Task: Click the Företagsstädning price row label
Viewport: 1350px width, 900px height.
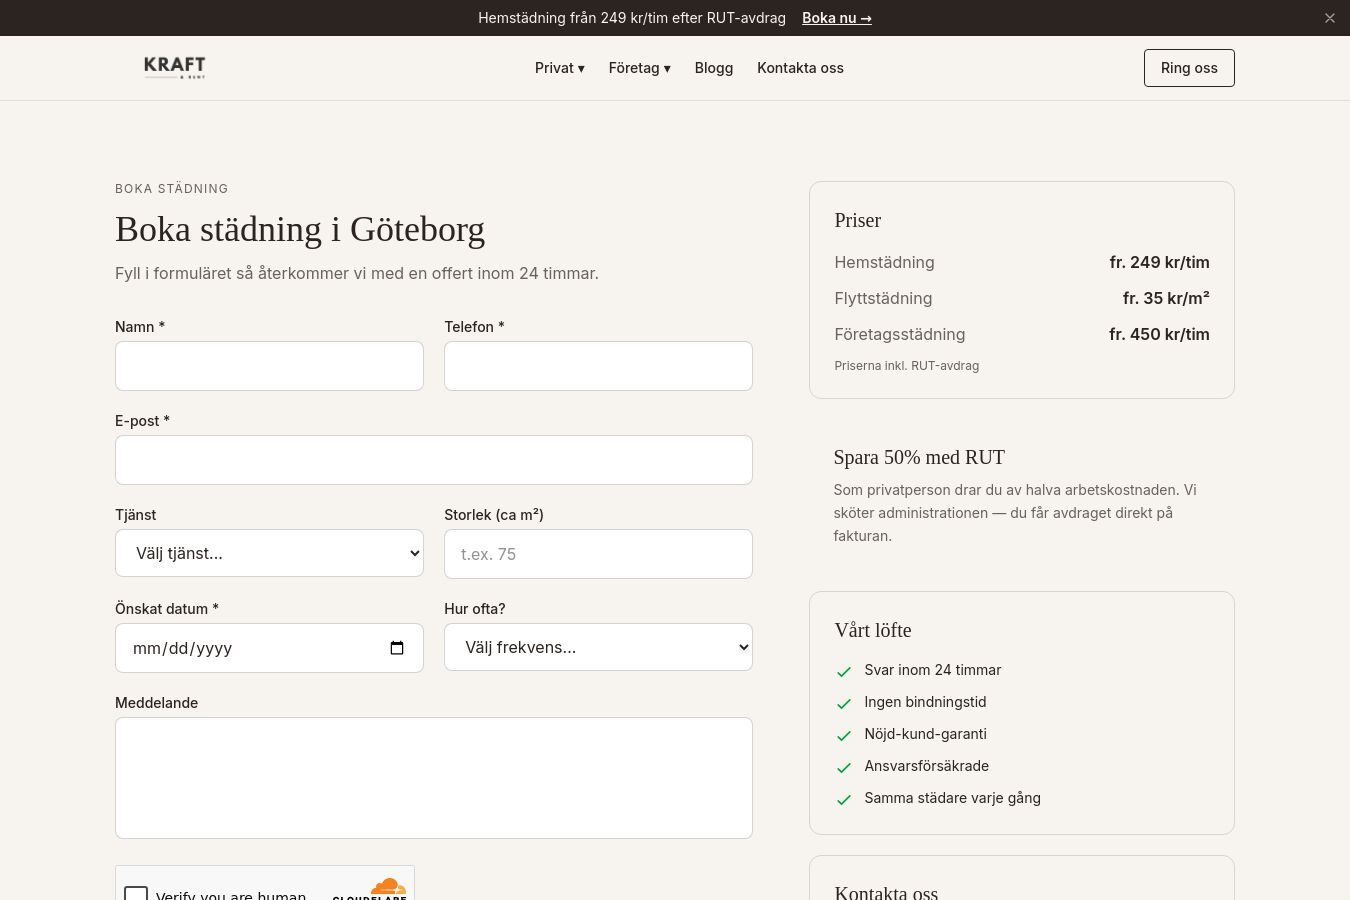Action: pos(900,334)
